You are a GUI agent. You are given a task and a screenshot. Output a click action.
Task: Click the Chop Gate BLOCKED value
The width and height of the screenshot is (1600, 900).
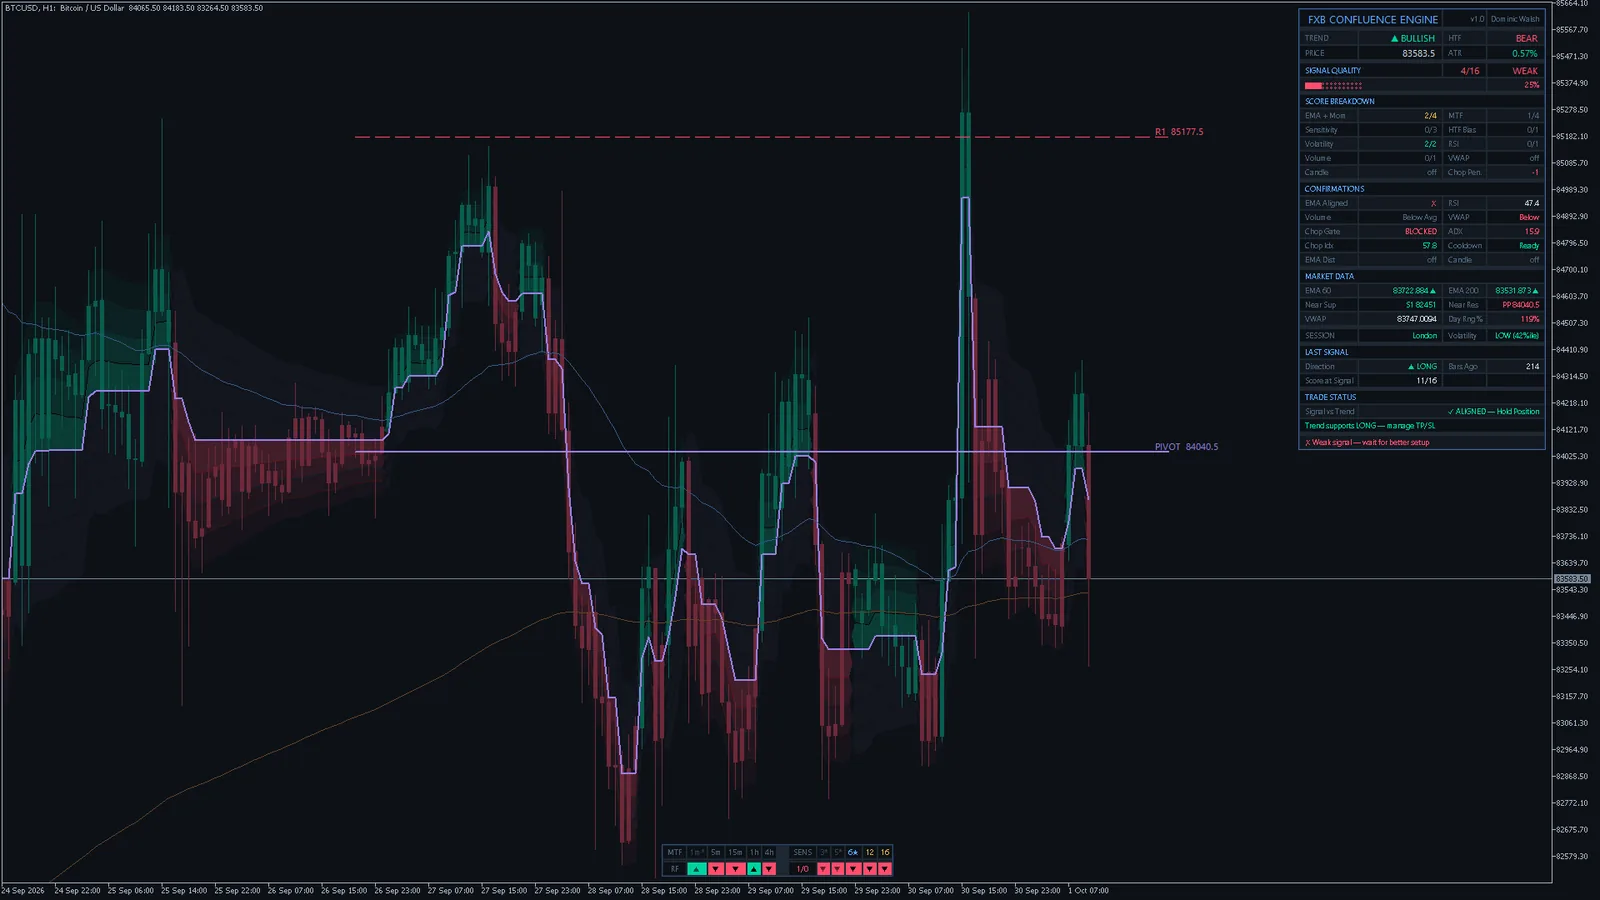[x=1420, y=231]
